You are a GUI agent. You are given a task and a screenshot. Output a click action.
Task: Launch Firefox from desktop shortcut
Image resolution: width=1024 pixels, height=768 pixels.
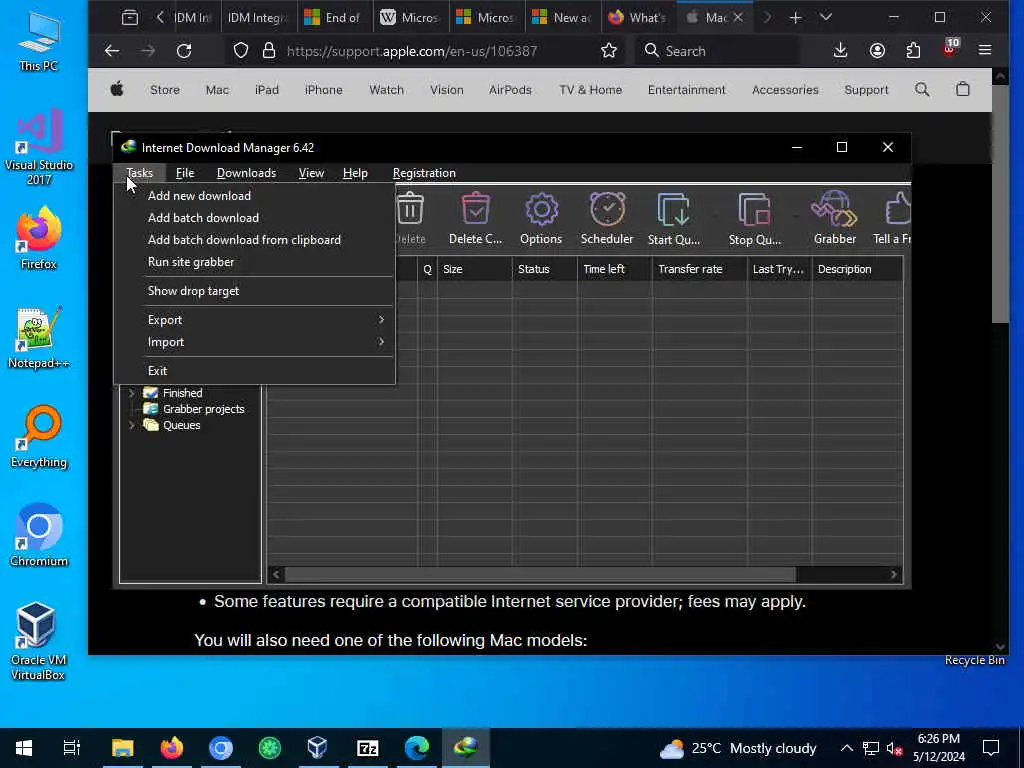pos(39,238)
